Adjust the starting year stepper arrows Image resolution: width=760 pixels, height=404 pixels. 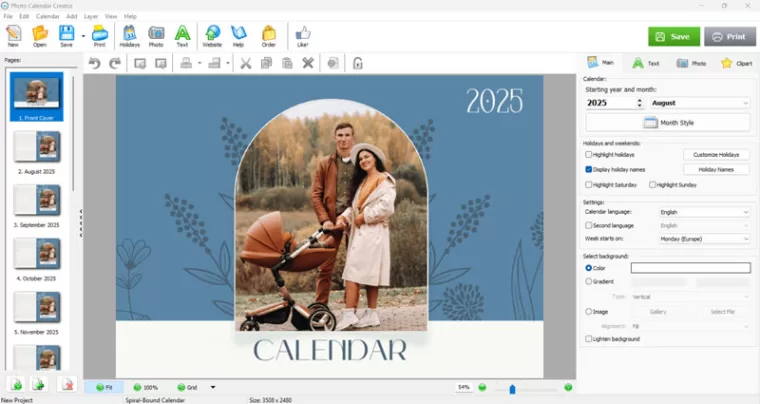coord(639,103)
